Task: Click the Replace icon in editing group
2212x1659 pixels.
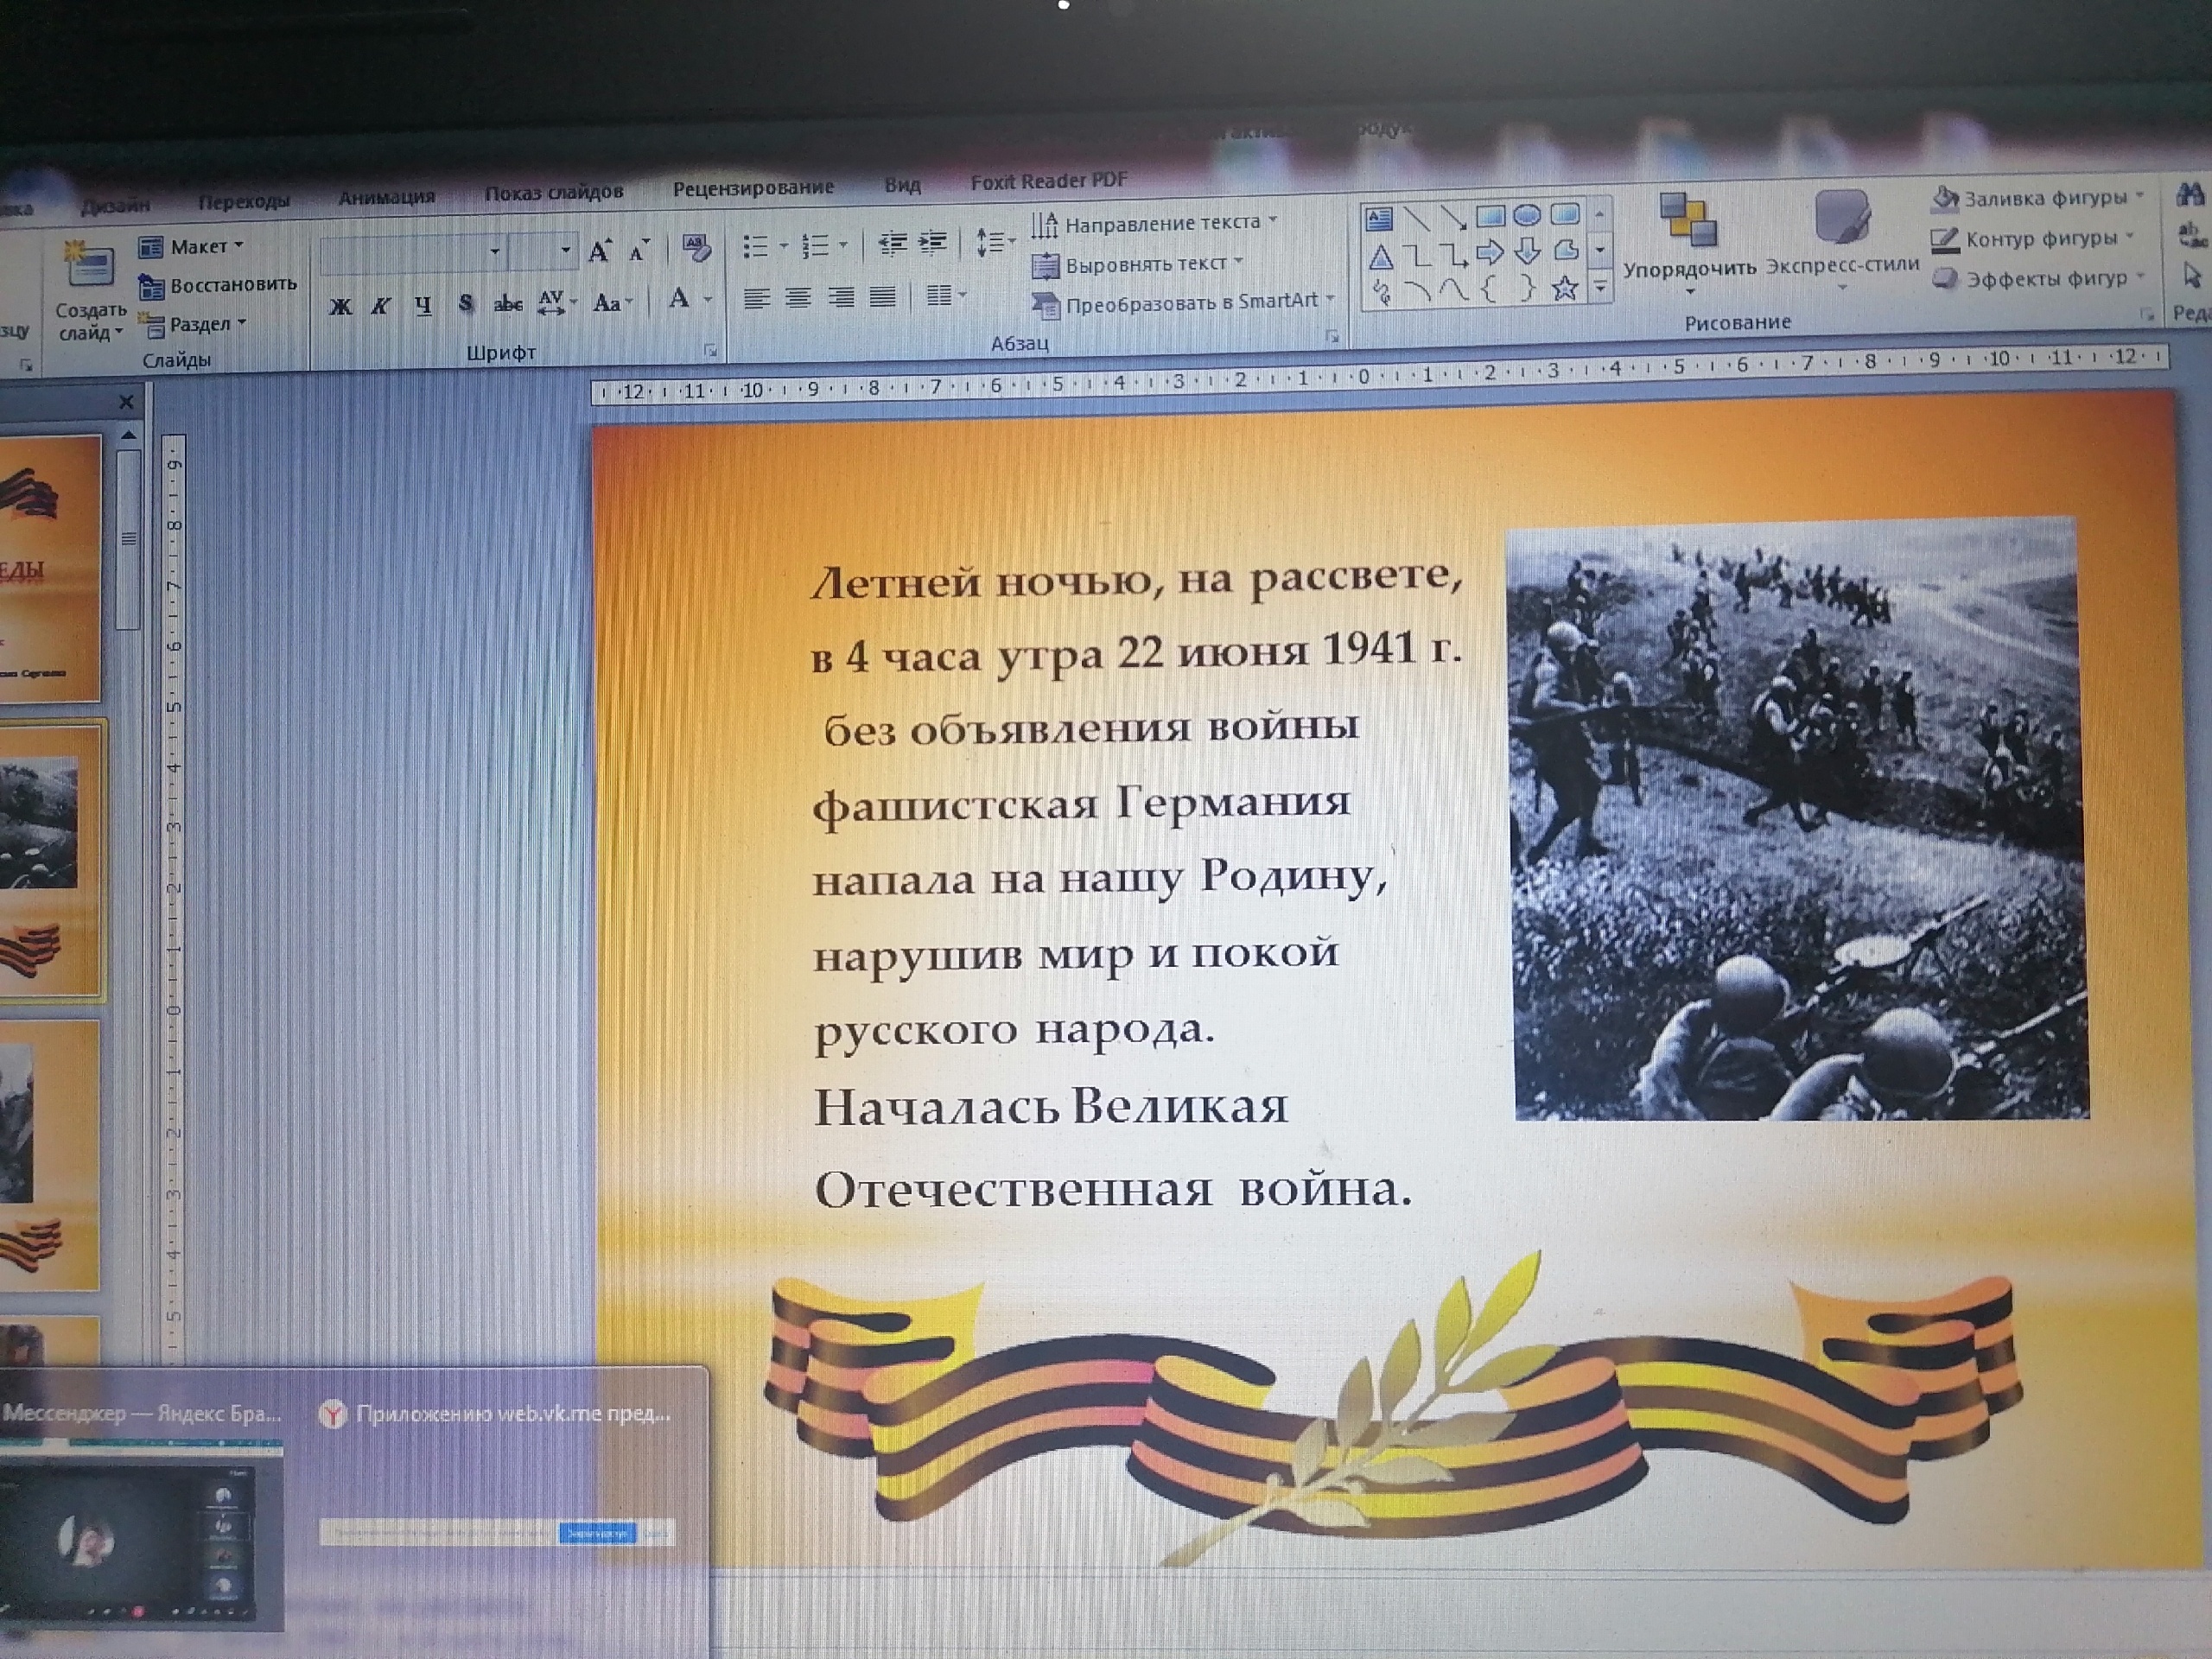Action: tap(2192, 236)
